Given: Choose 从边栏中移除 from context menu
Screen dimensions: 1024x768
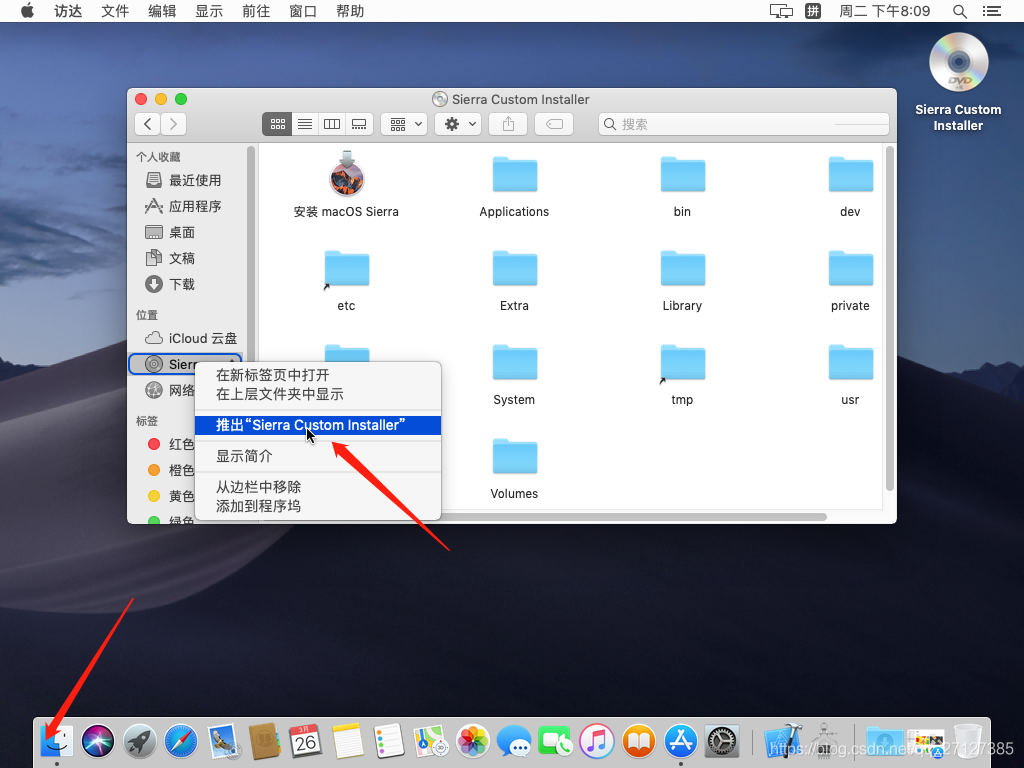Looking at the screenshot, I should 318,487.
